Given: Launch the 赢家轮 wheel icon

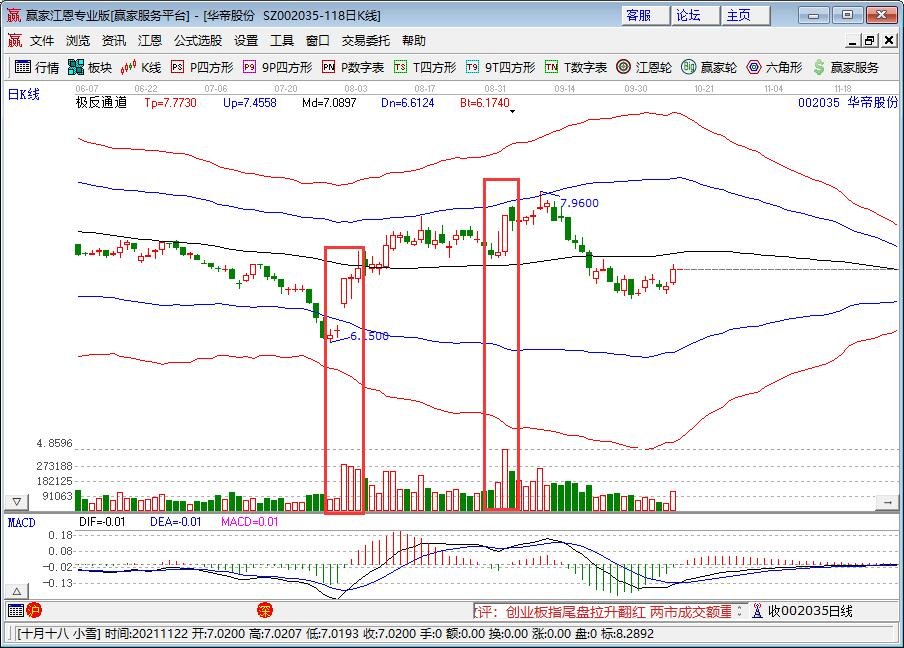Looking at the screenshot, I should click(688, 67).
